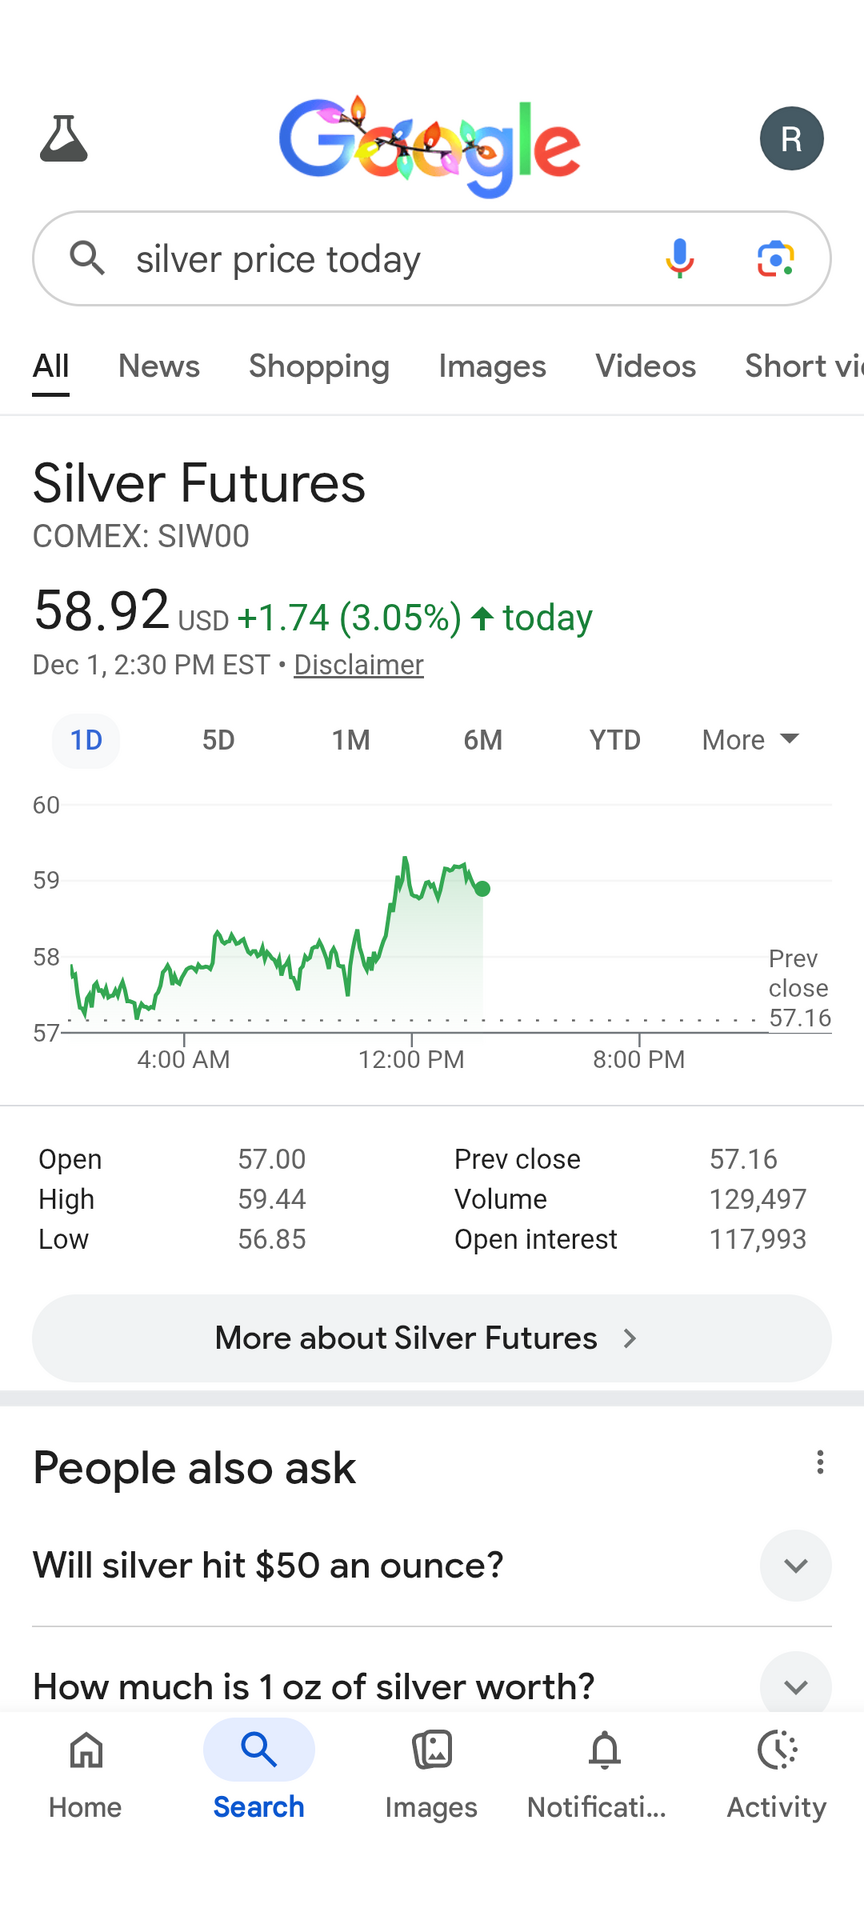
Task: Switch to the News tab
Action: (159, 366)
